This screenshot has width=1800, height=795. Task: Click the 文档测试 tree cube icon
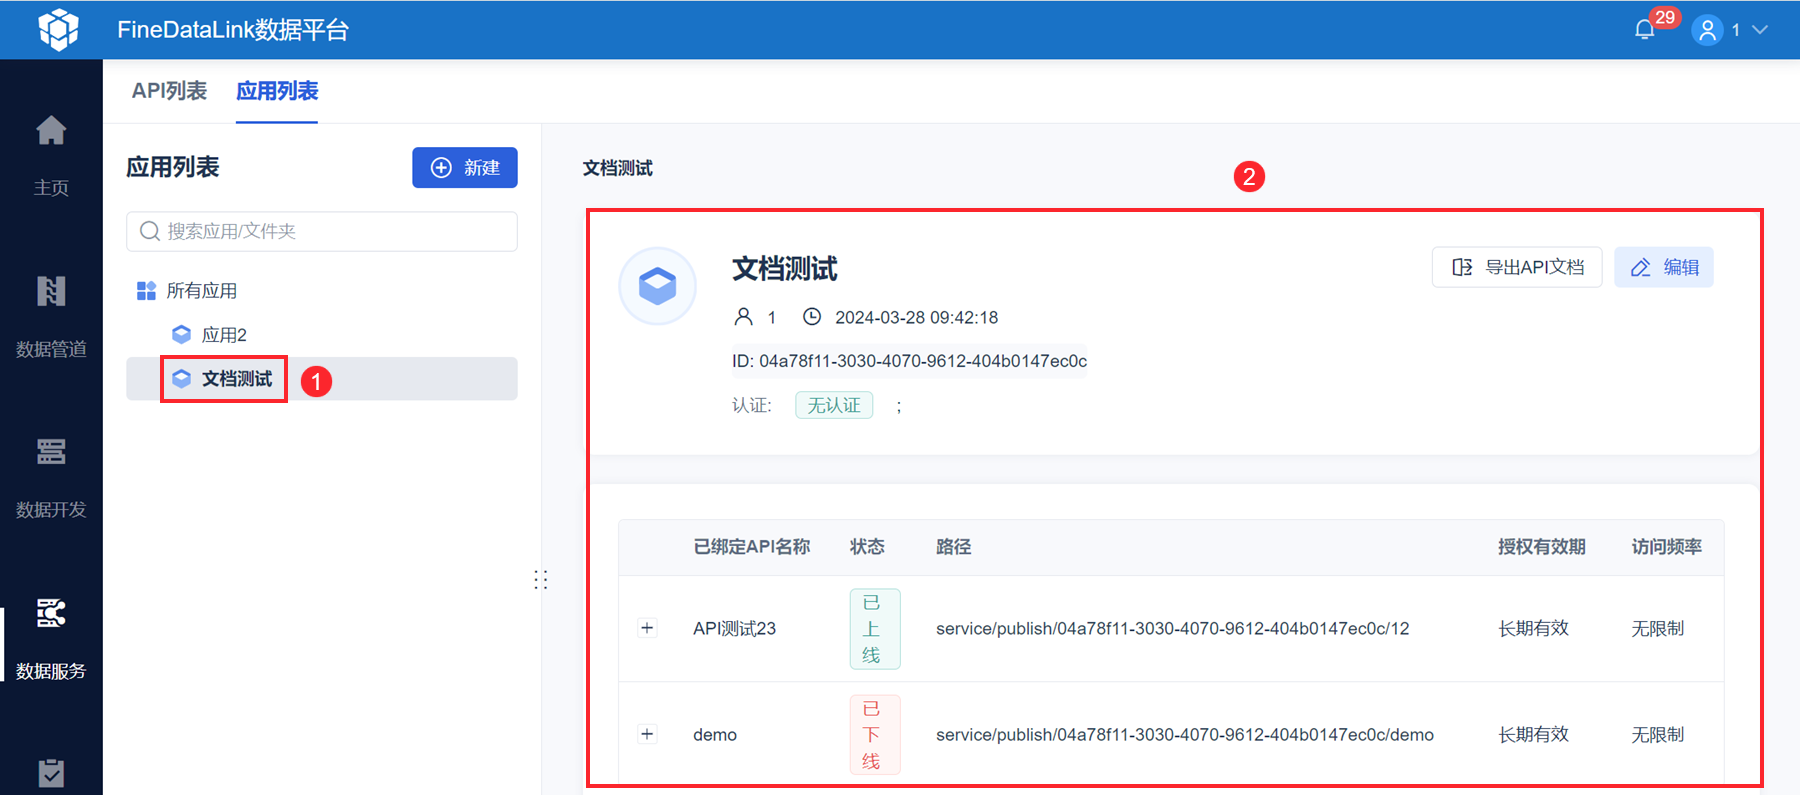(181, 378)
